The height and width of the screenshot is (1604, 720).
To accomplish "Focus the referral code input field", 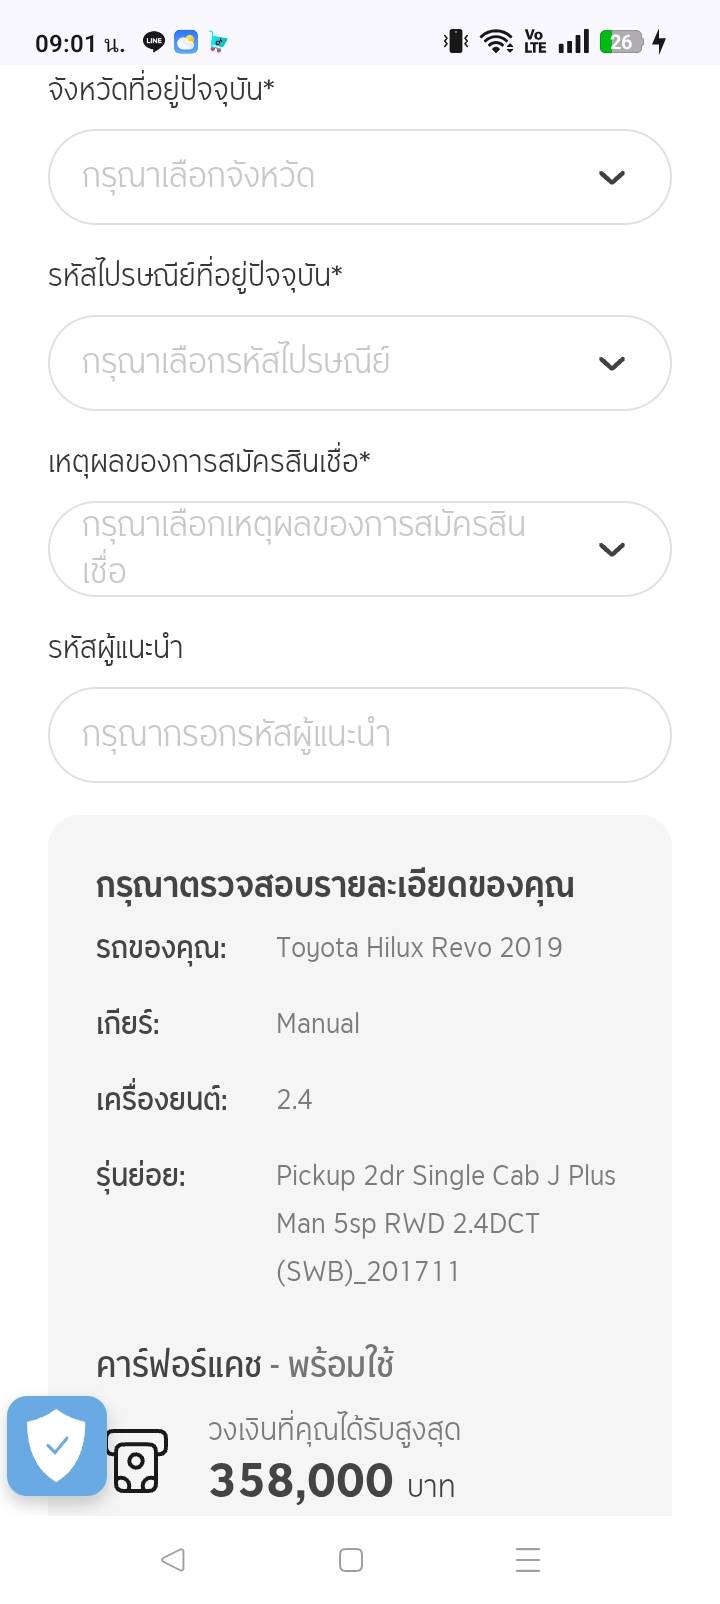I will click(359, 735).
